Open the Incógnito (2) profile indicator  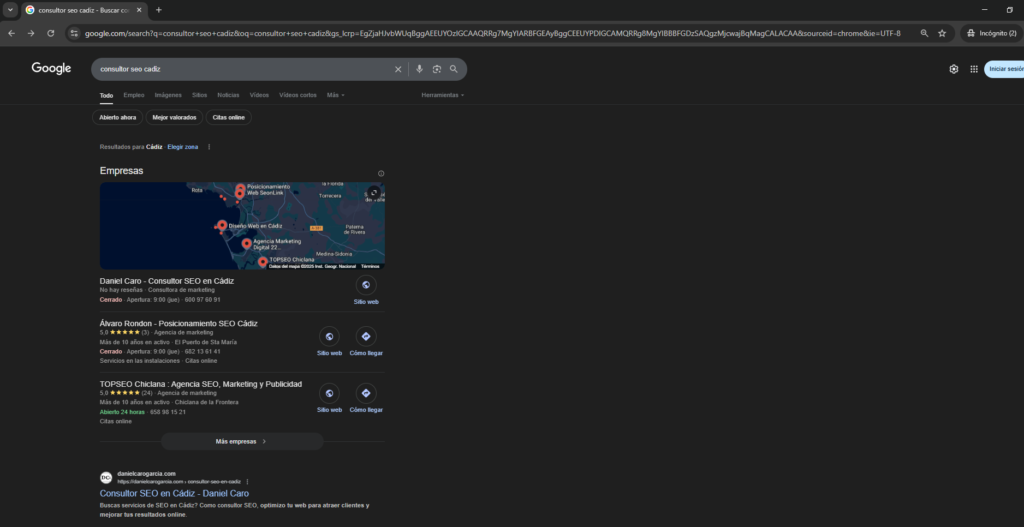coord(991,33)
